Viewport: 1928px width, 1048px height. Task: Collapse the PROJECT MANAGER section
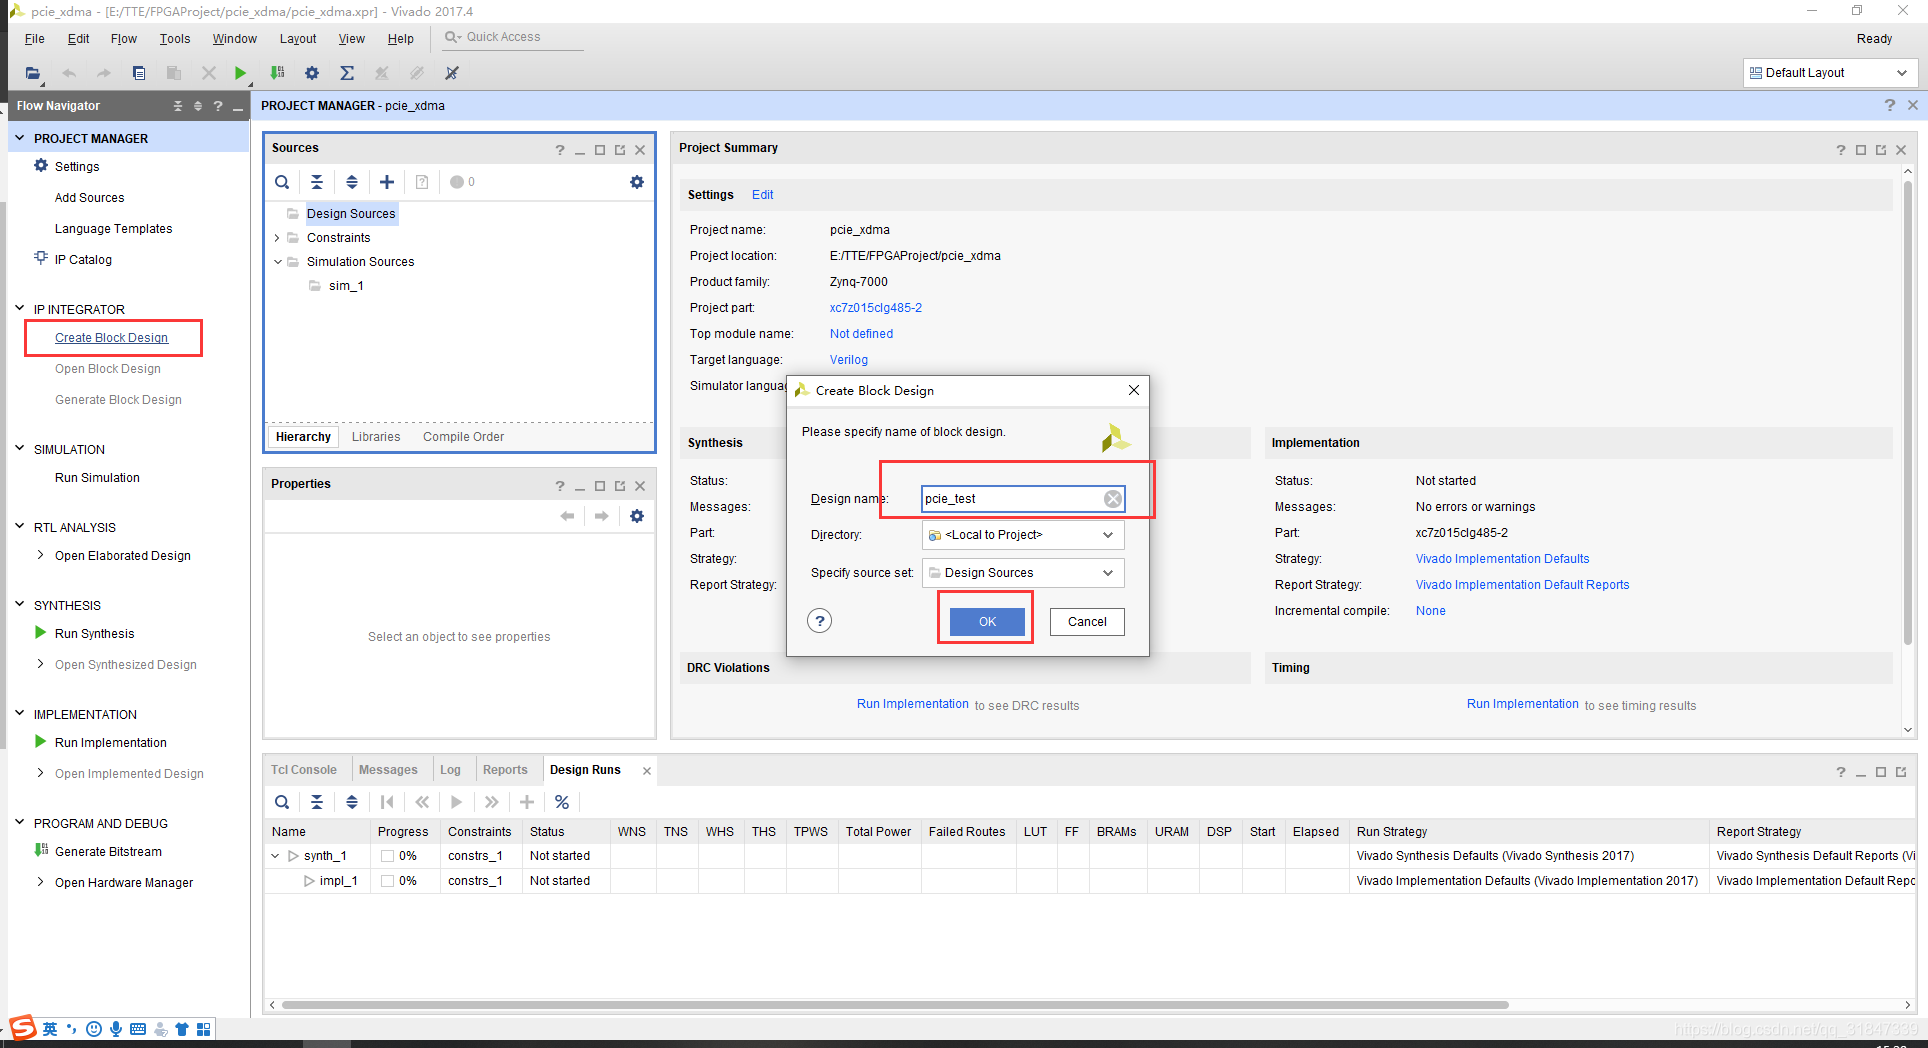[x=19, y=138]
